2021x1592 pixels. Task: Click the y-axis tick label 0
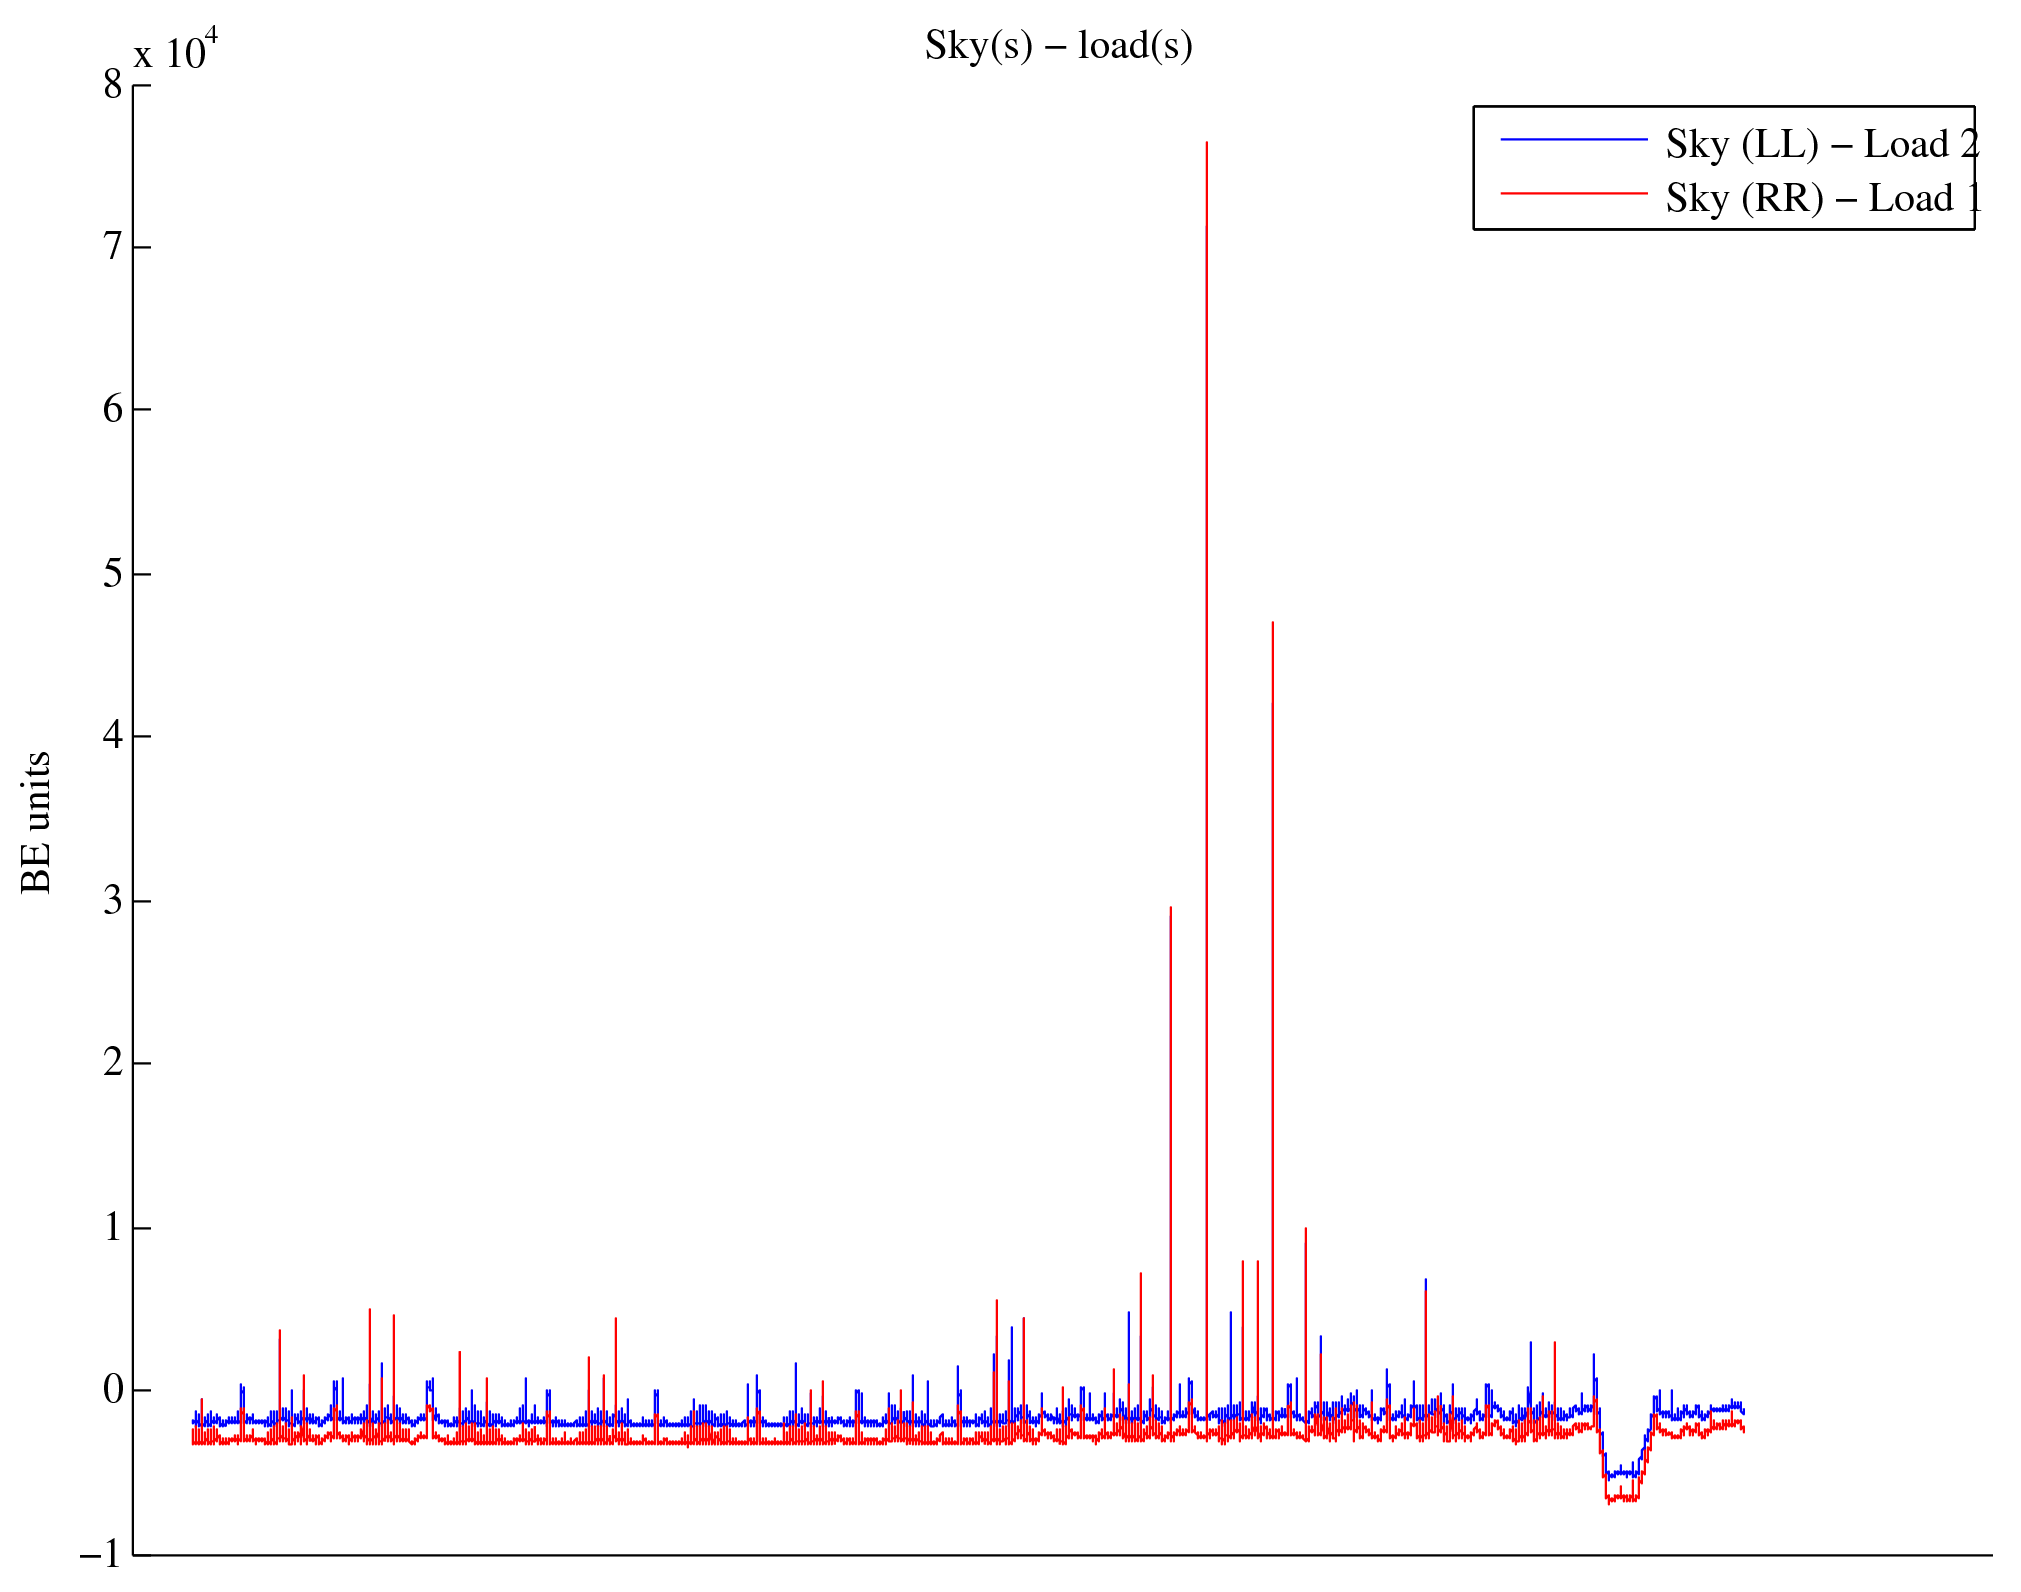pos(113,1389)
